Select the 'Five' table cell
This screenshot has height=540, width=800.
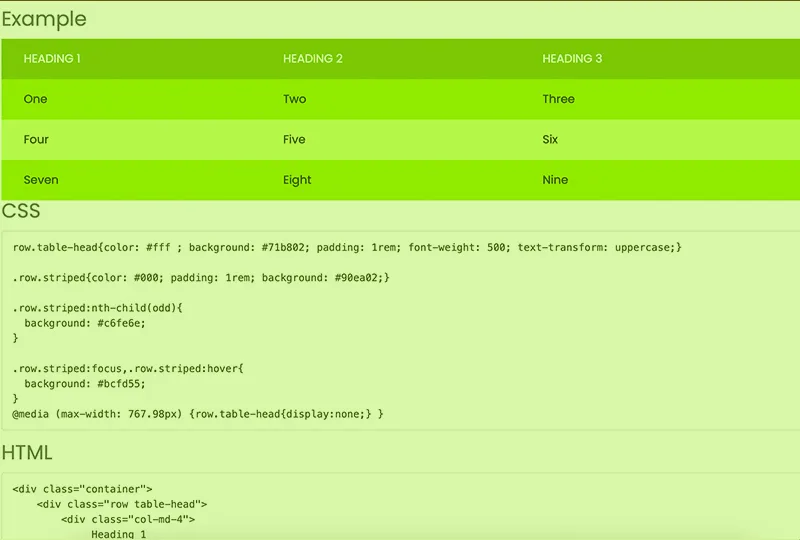click(x=294, y=139)
